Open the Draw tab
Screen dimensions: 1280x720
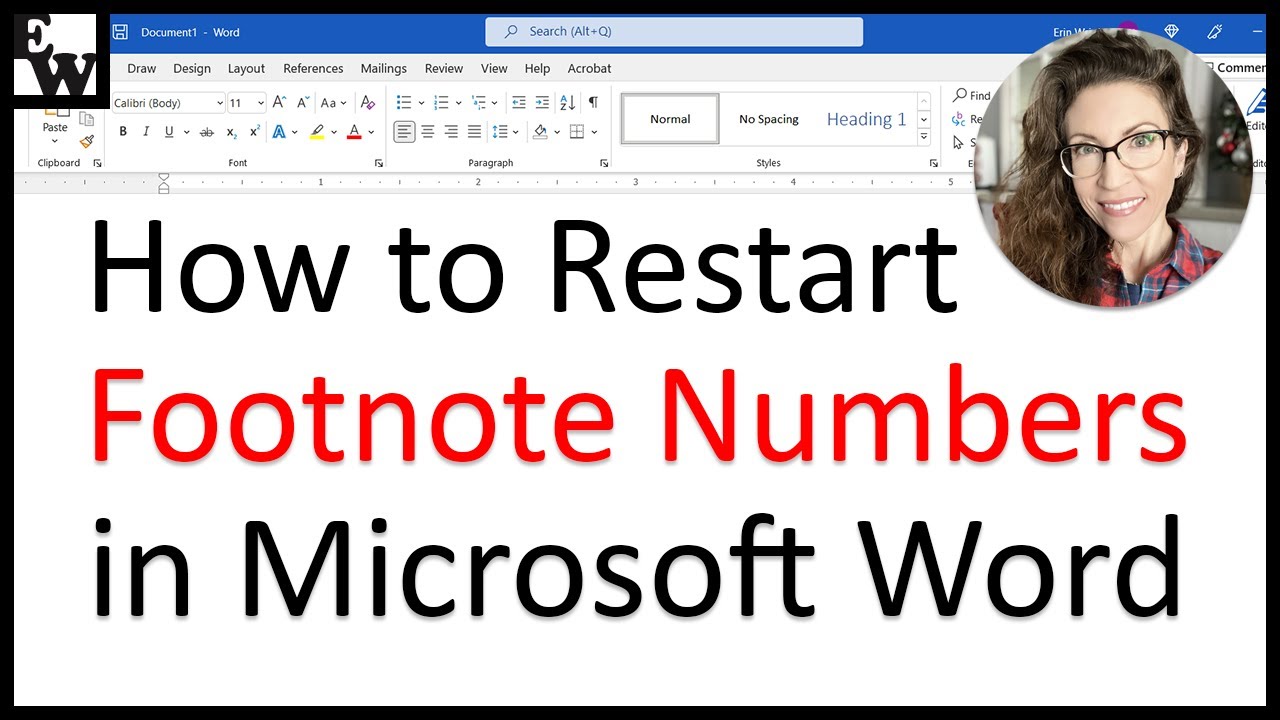pos(142,69)
